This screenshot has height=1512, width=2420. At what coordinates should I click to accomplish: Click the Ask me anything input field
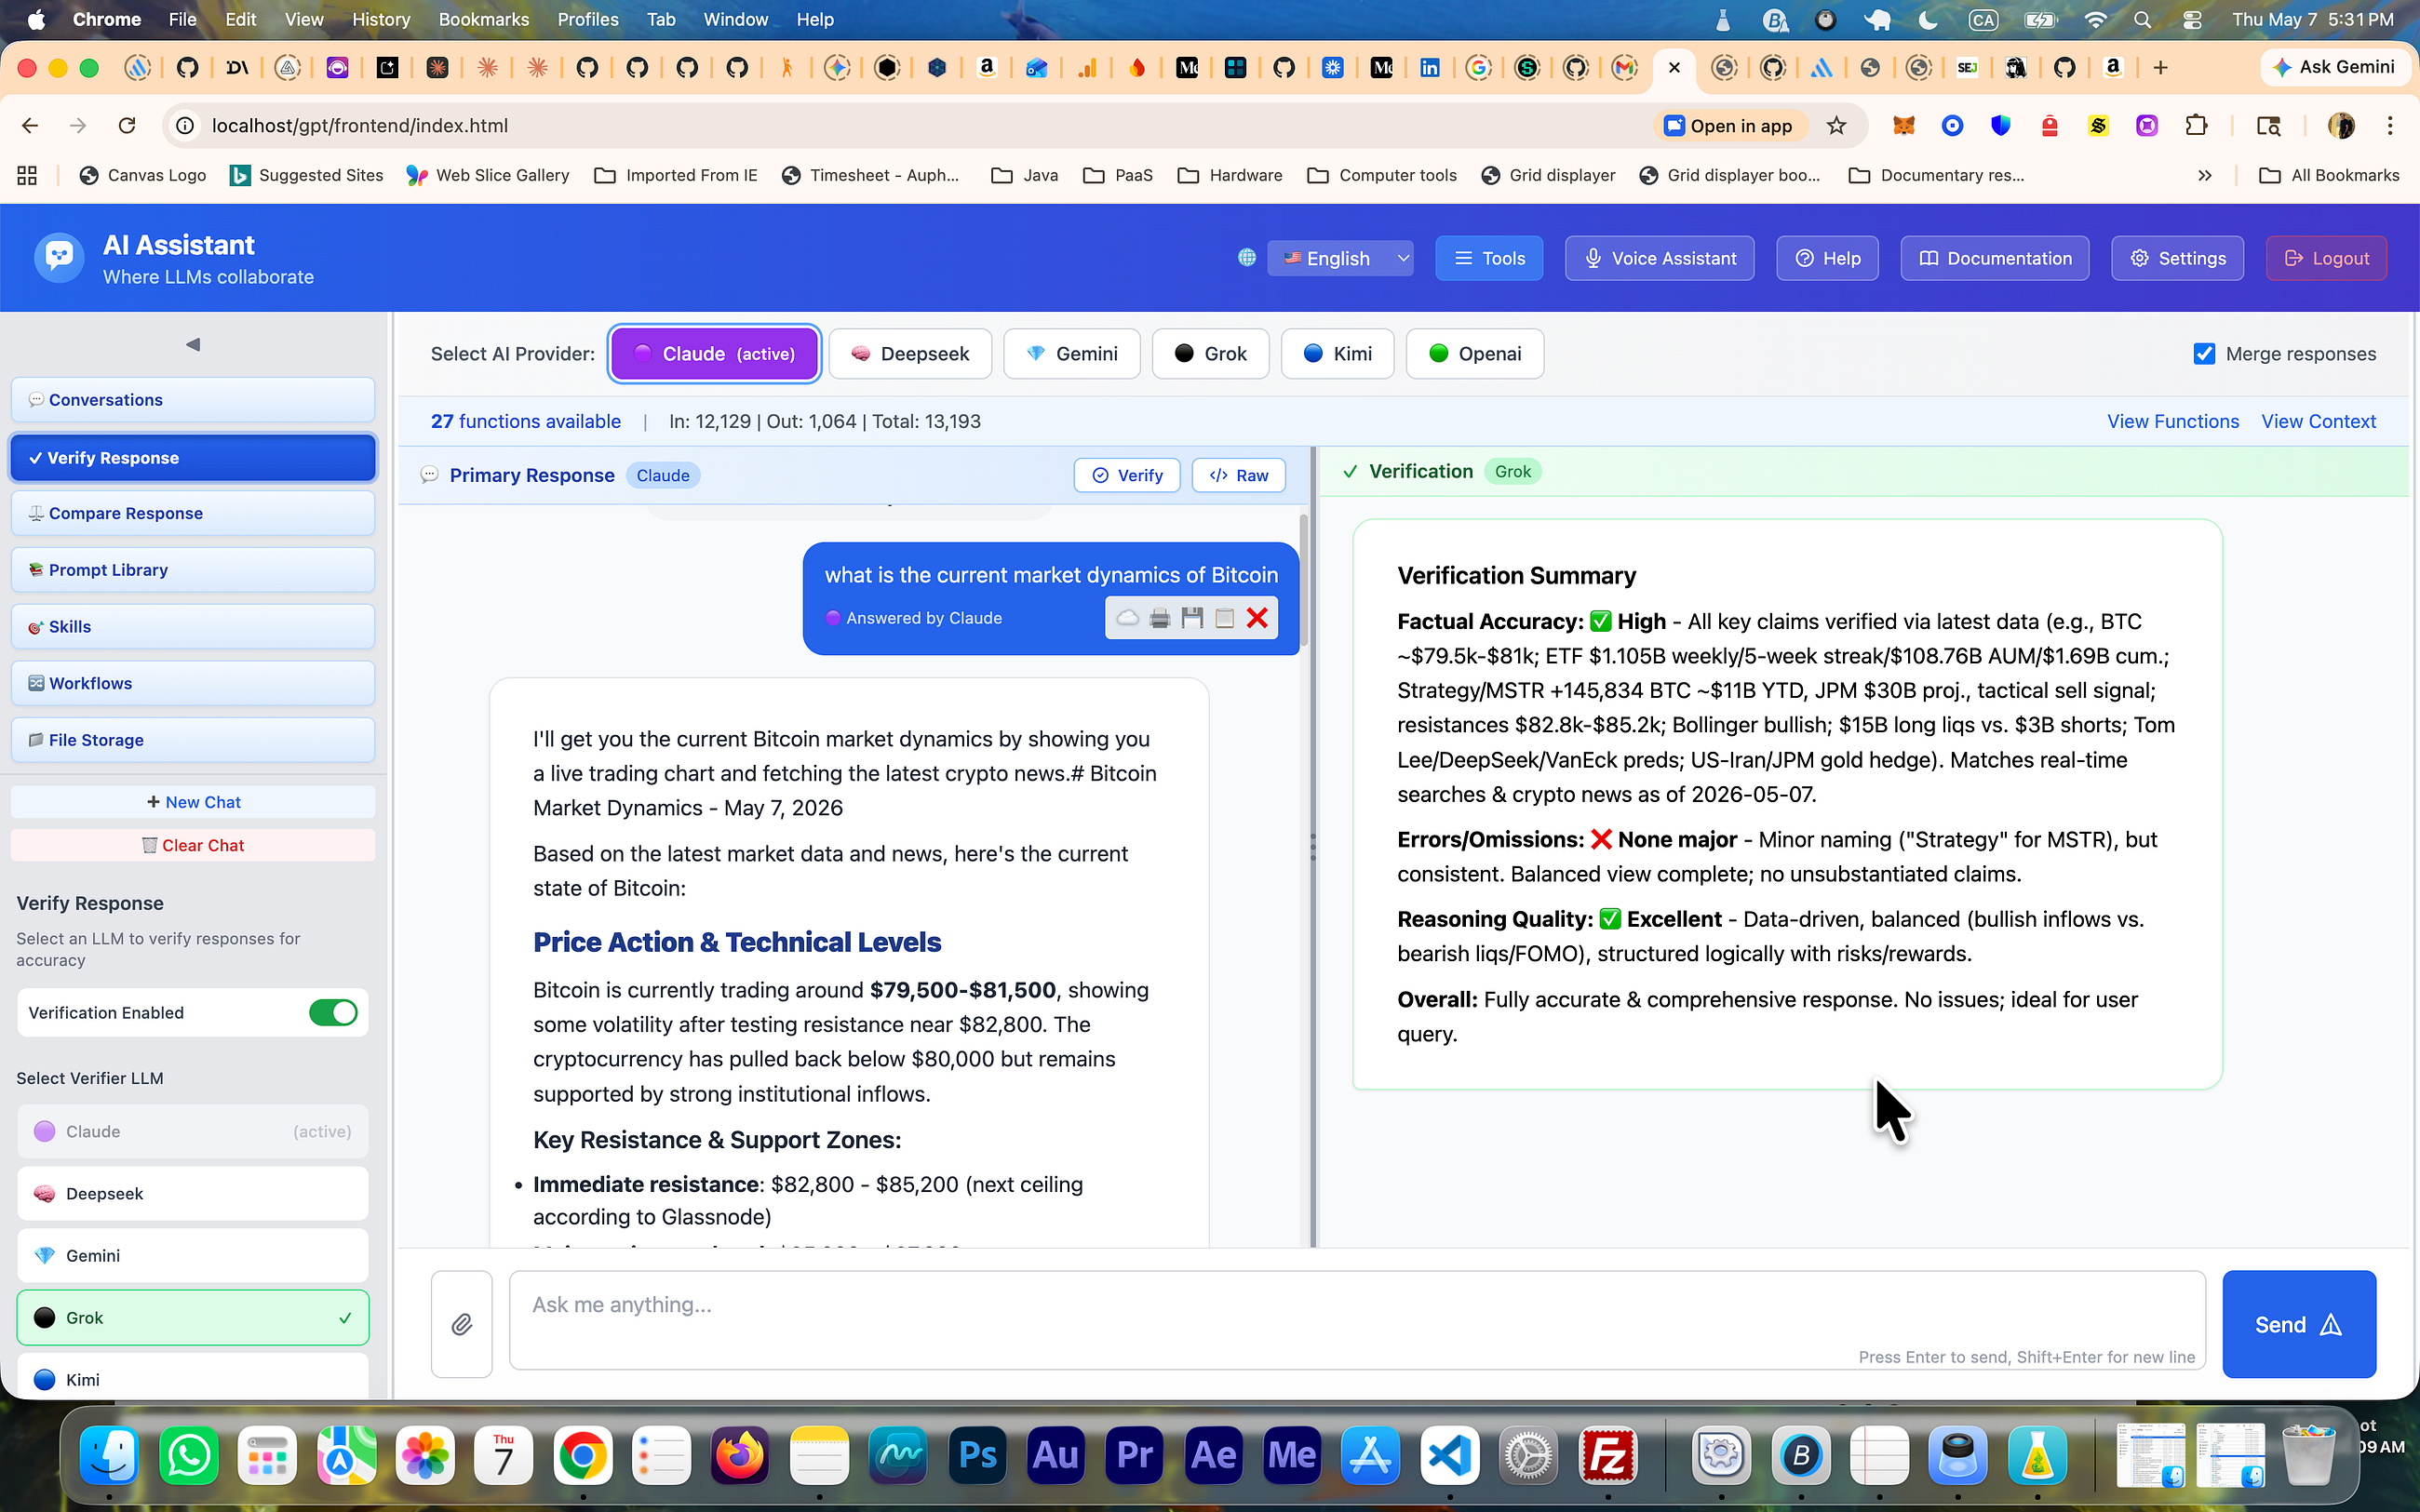1357,1320
